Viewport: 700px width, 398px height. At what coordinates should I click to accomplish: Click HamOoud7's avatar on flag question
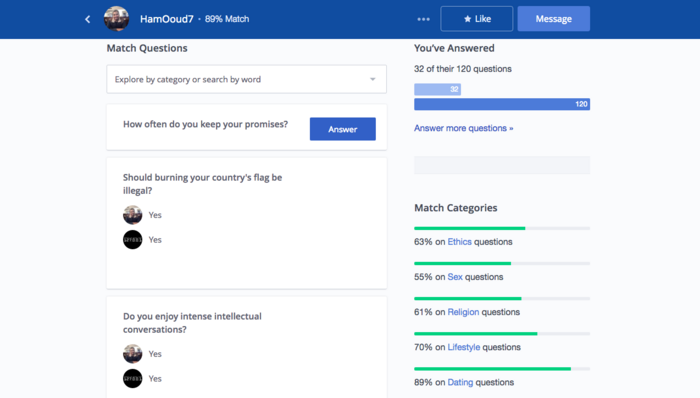click(133, 215)
